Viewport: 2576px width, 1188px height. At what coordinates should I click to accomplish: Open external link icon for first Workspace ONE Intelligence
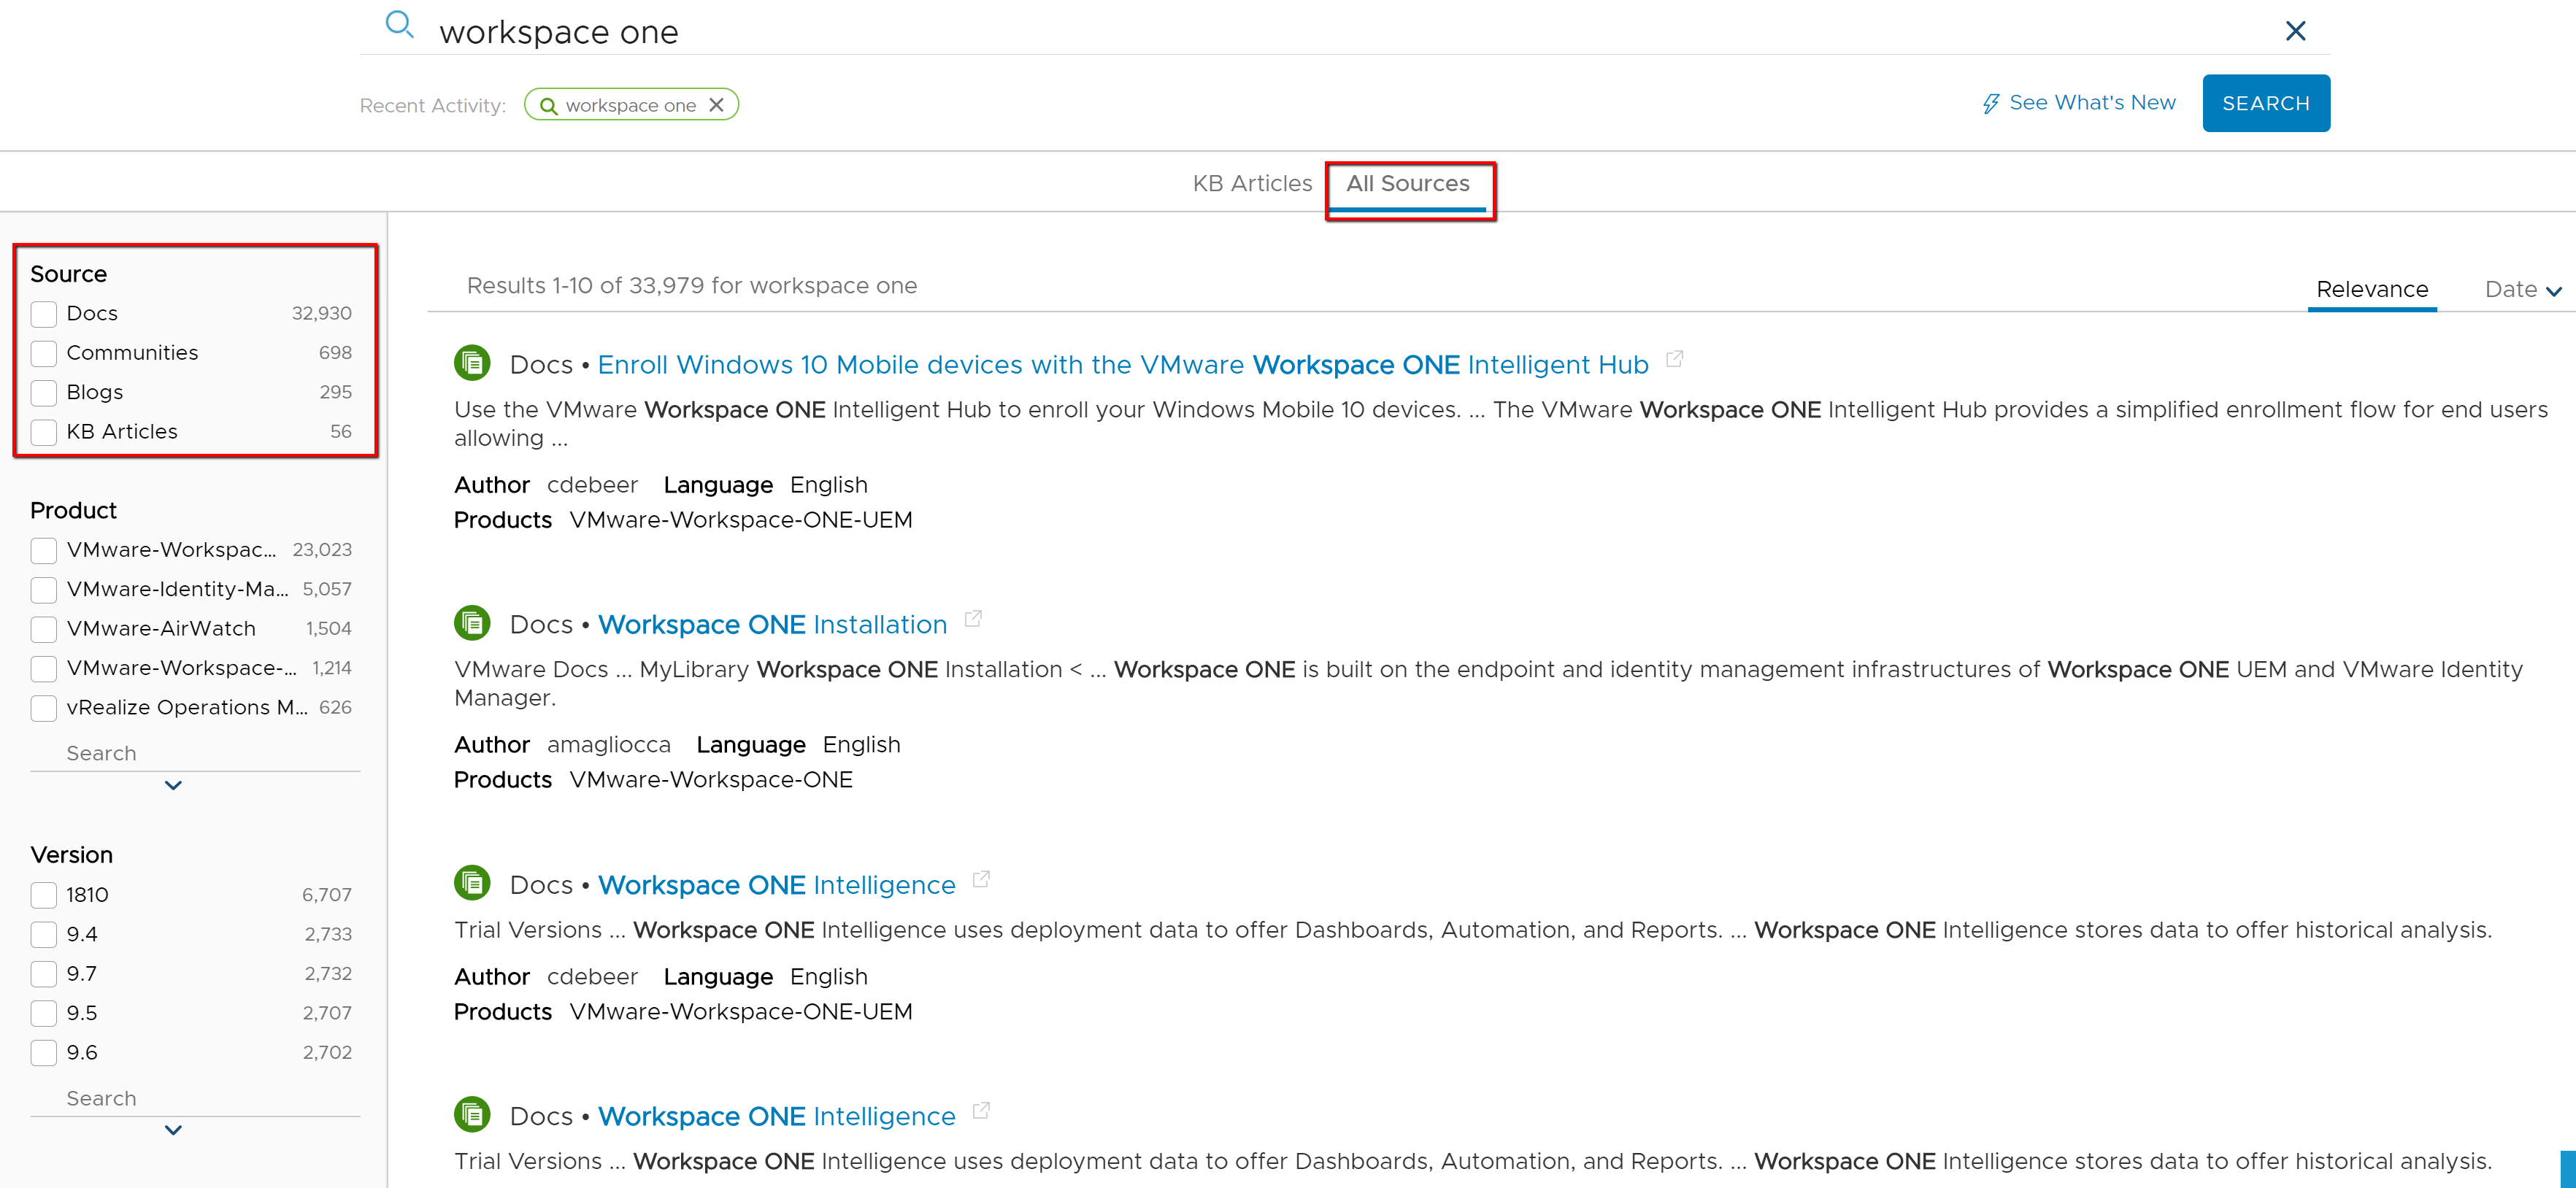(981, 879)
